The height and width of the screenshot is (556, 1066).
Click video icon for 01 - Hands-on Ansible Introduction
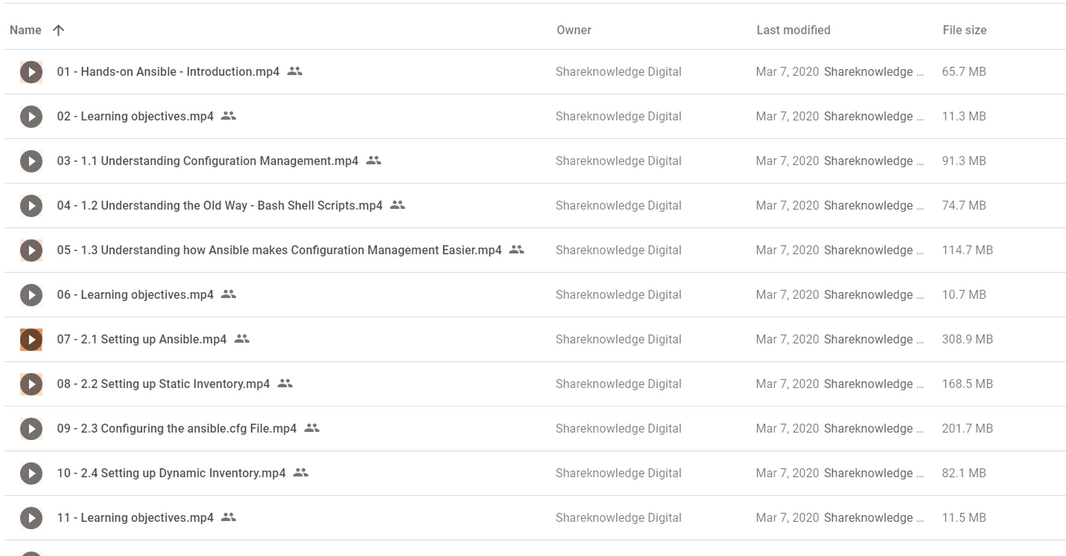click(x=31, y=72)
